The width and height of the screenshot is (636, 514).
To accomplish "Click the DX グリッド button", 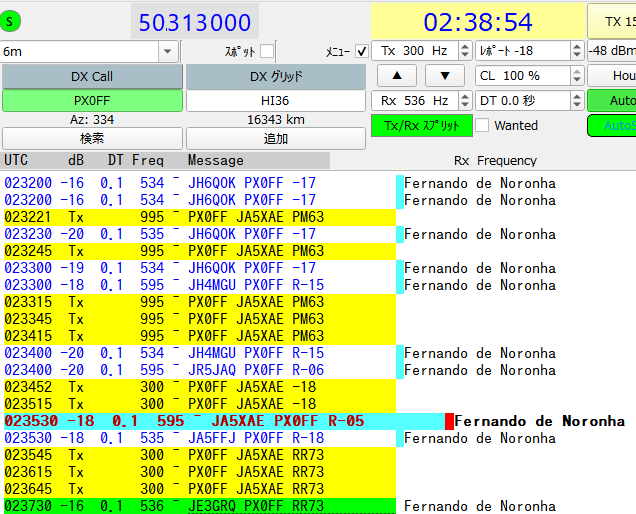I will click(x=276, y=76).
